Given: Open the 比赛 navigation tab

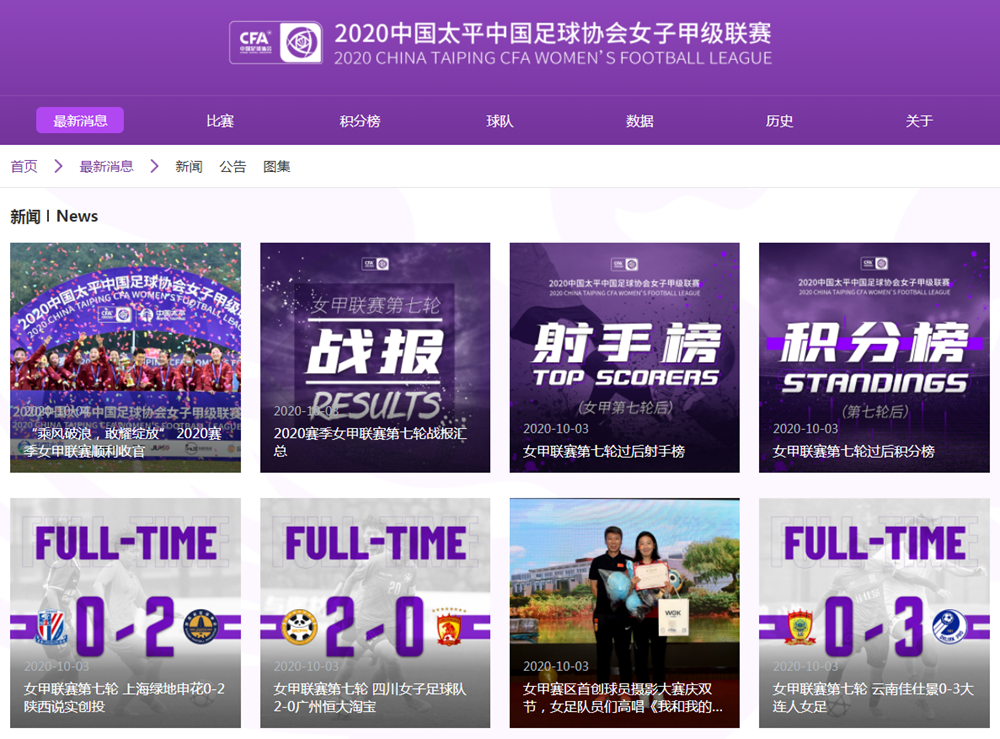Looking at the screenshot, I should pyautogui.click(x=220, y=121).
